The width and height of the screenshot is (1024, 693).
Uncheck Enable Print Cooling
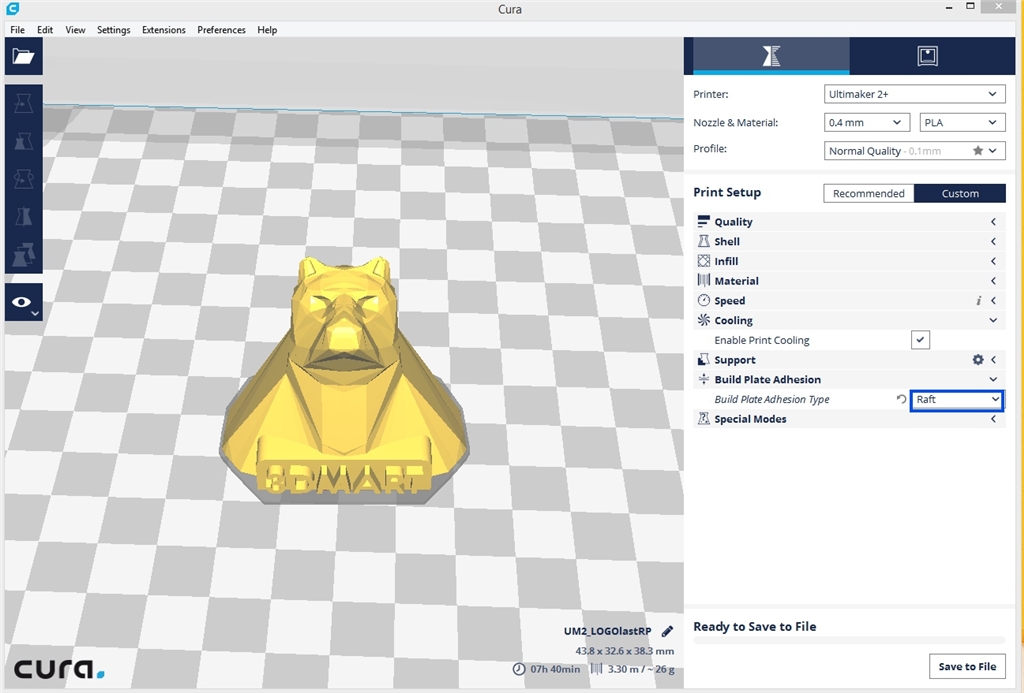tap(919, 339)
